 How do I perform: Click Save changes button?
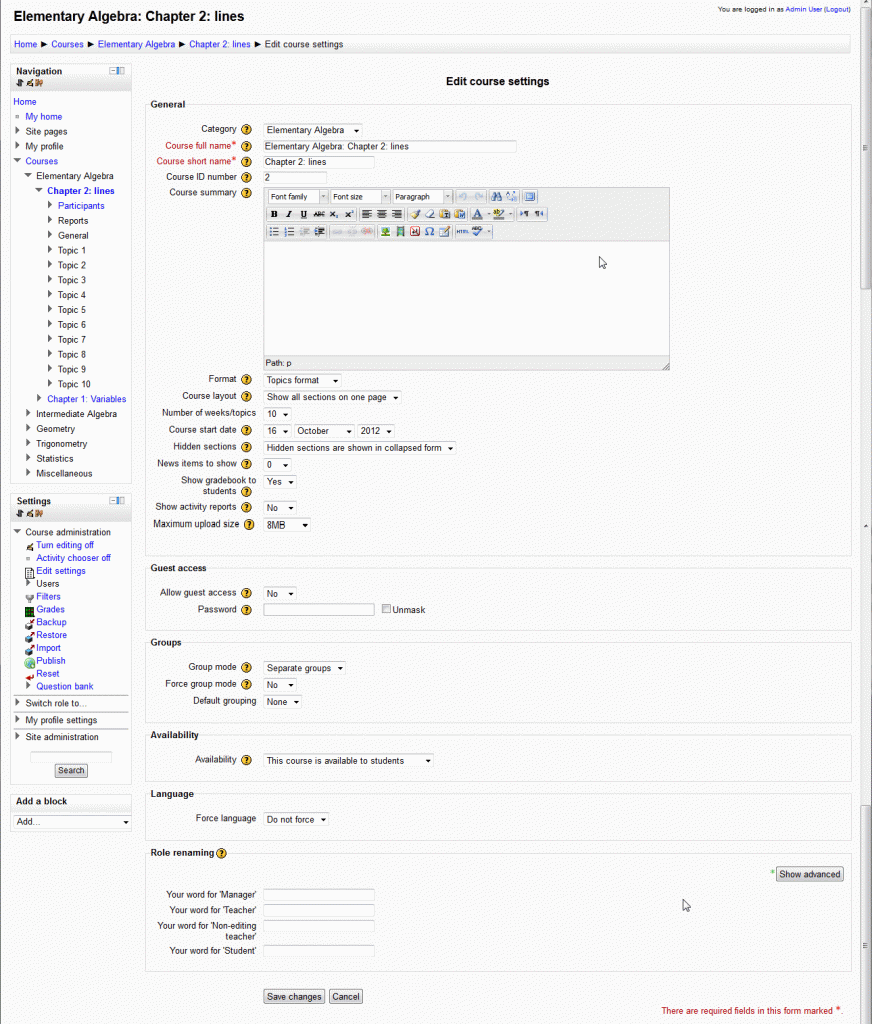tap(295, 997)
